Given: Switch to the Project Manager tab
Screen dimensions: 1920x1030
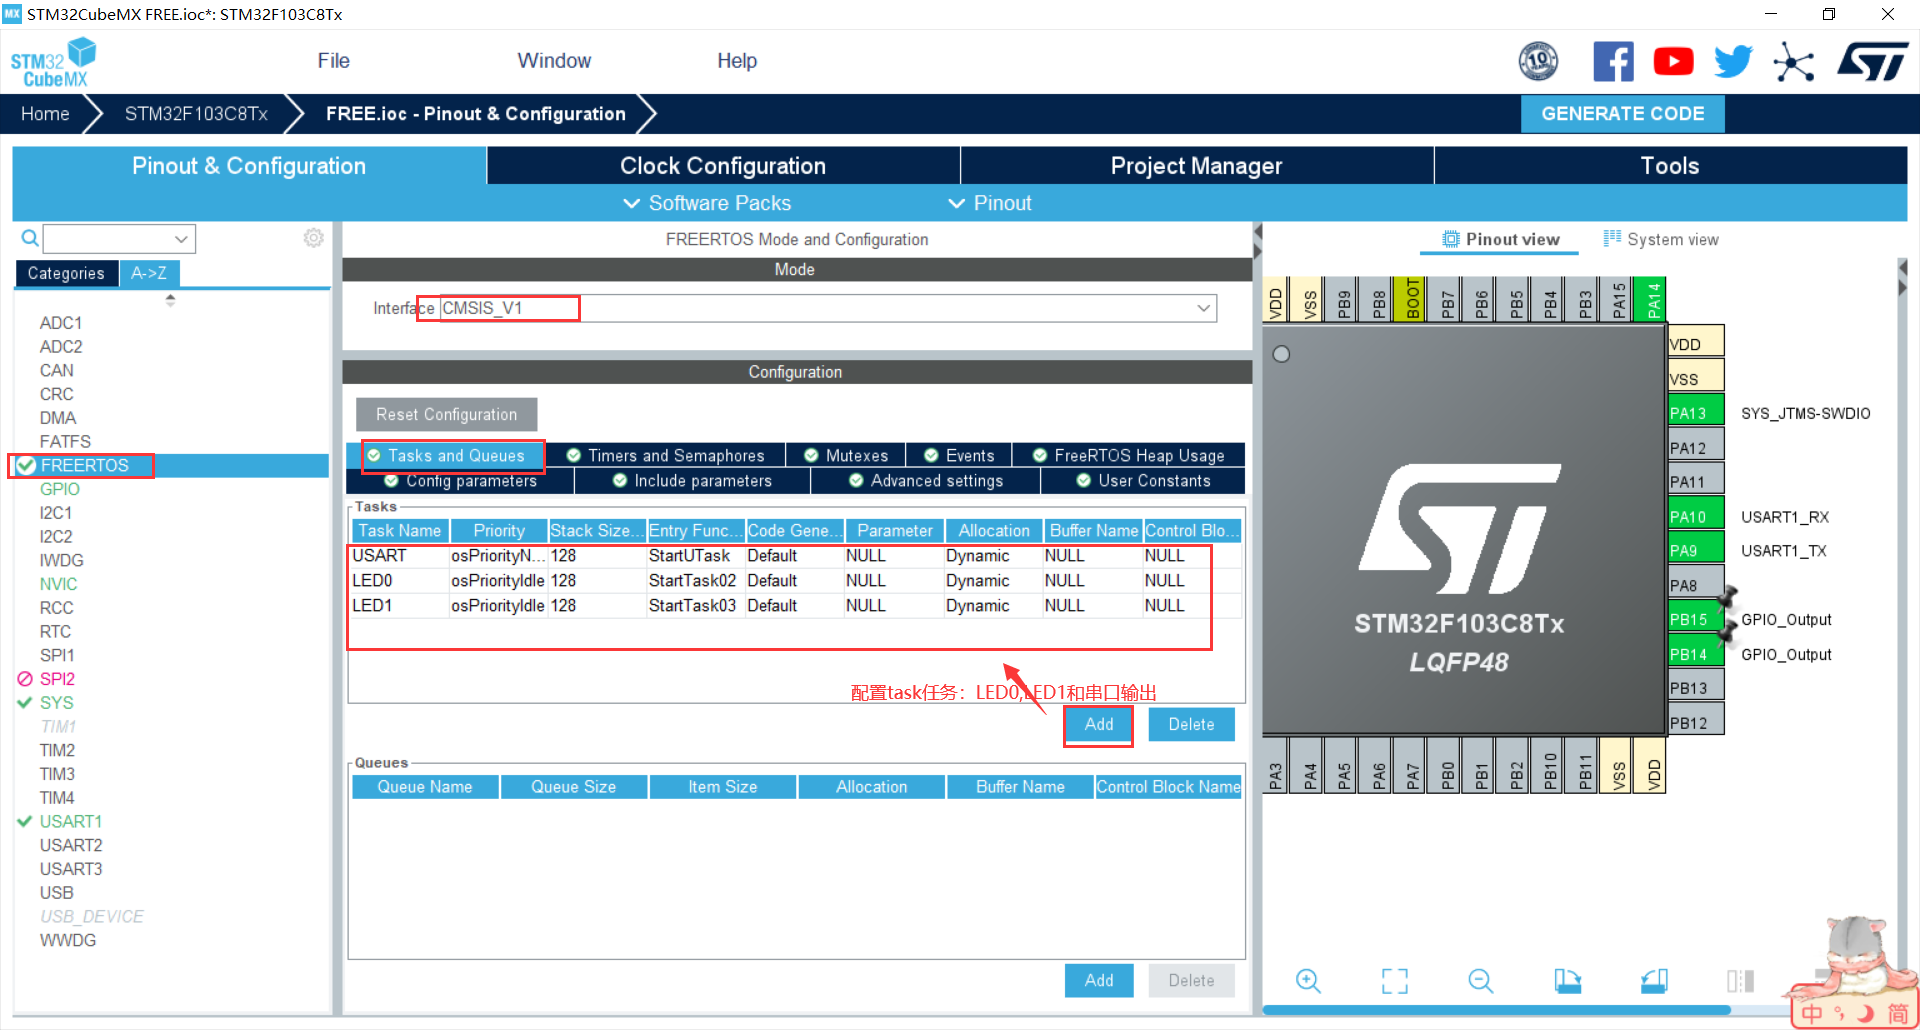Looking at the screenshot, I should [1196, 165].
